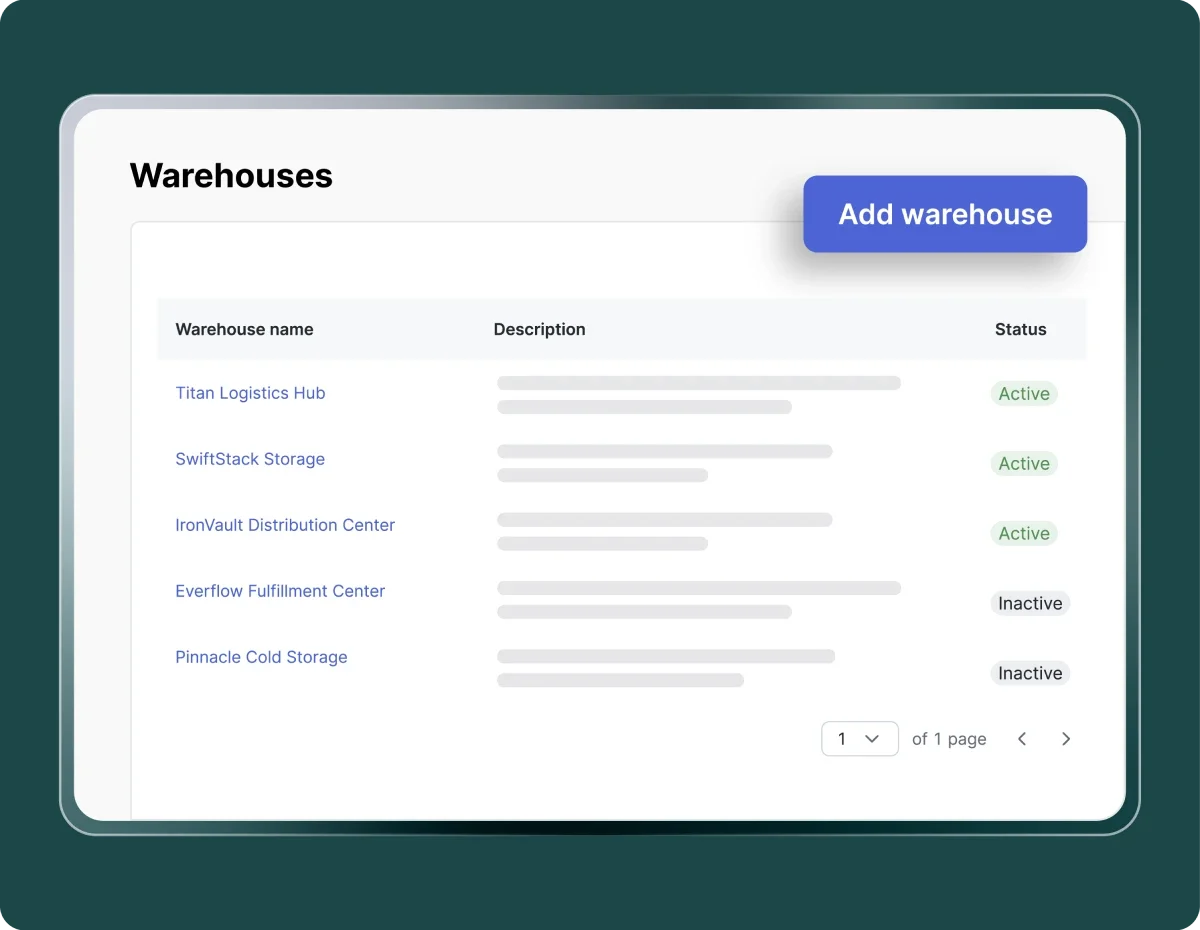Click the Add warehouse button

pos(945,214)
